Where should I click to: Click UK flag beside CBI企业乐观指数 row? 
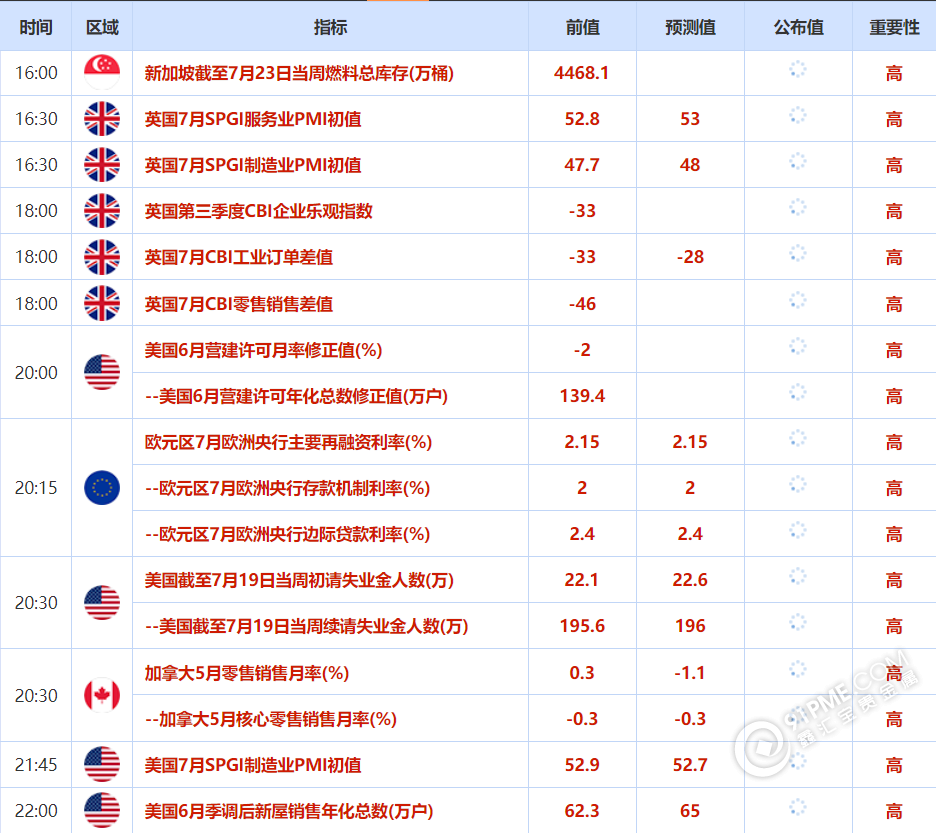click(102, 211)
